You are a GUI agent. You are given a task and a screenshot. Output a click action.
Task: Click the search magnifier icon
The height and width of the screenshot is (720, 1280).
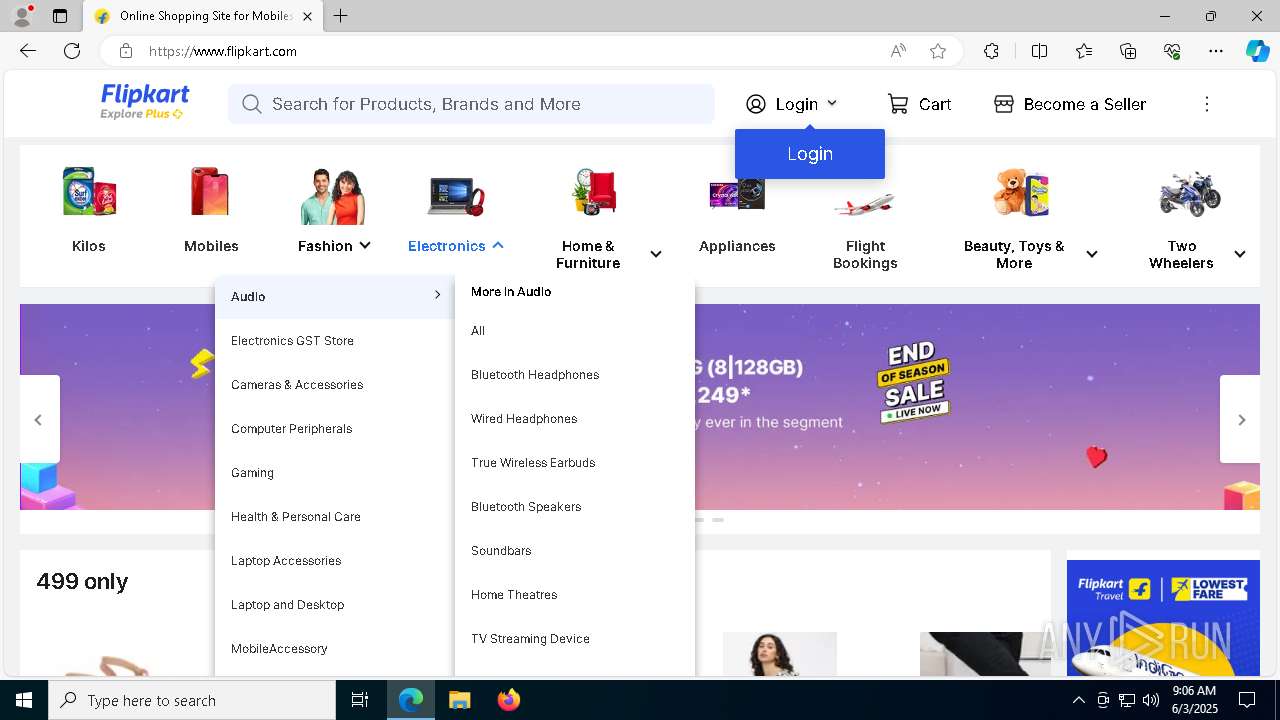coord(251,104)
